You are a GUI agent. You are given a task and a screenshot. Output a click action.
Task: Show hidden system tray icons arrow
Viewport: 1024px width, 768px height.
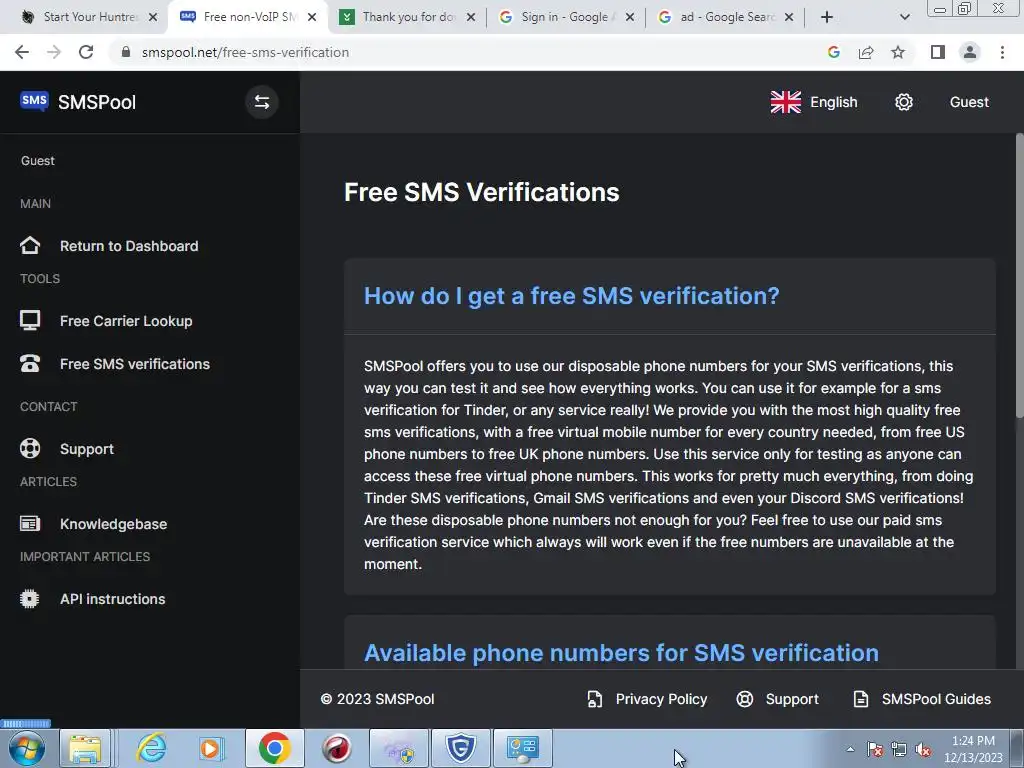pos(850,749)
